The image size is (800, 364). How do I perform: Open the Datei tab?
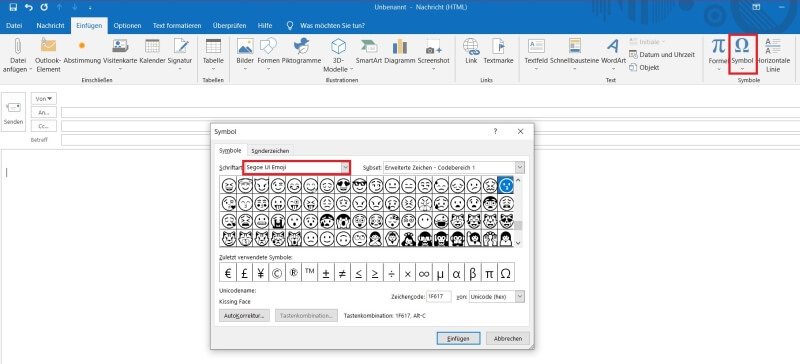point(14,26)
